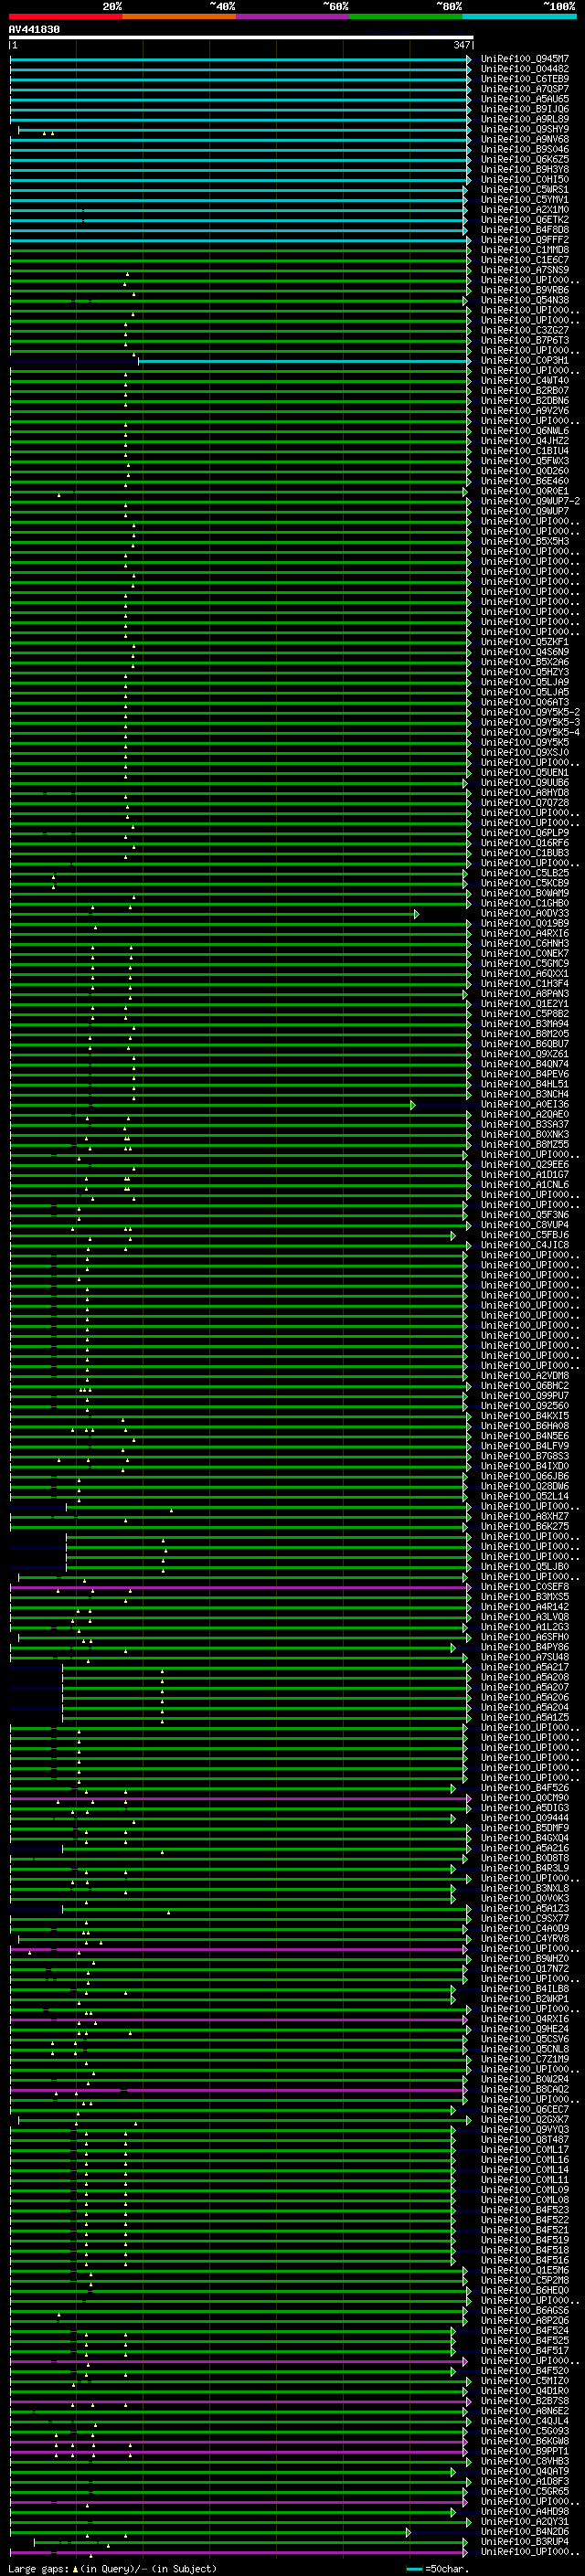This screenshot has height=2576, width=585.
Task: Open UniRef100_C1MMD8 entry
Action: pyautogui.click(x=525, y=250)
